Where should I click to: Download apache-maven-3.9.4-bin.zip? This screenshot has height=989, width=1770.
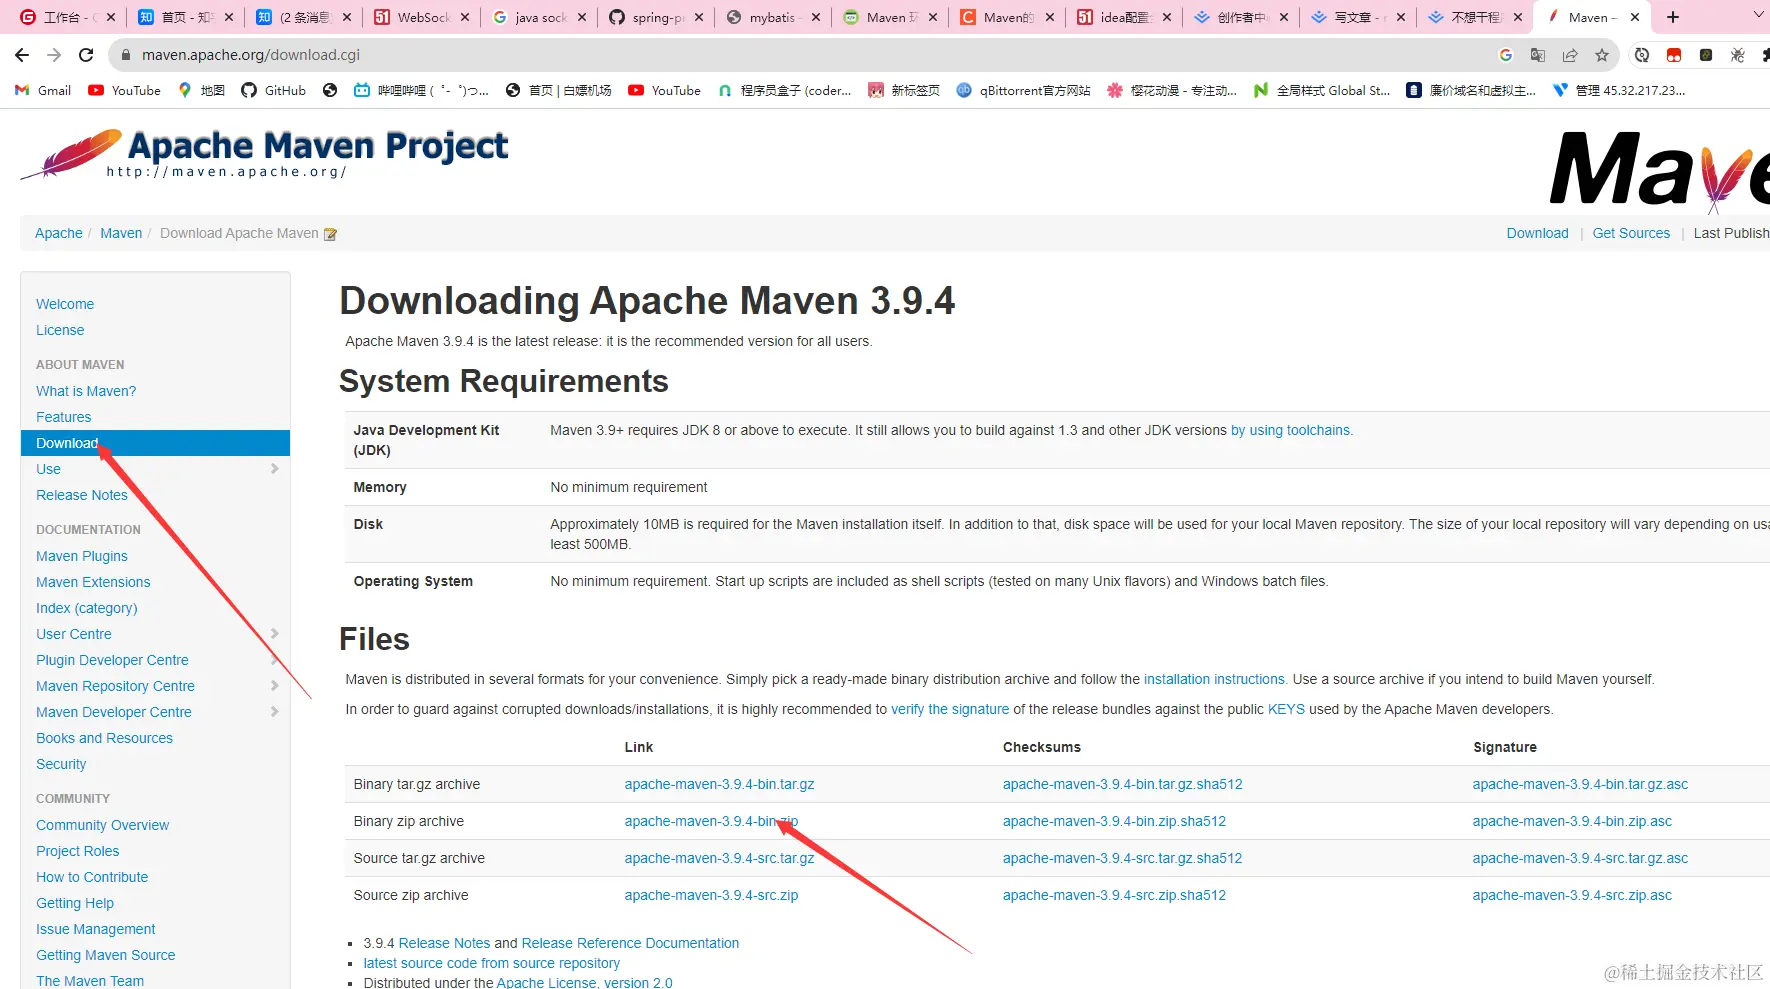pyautogui.click(x=711, y=821)
